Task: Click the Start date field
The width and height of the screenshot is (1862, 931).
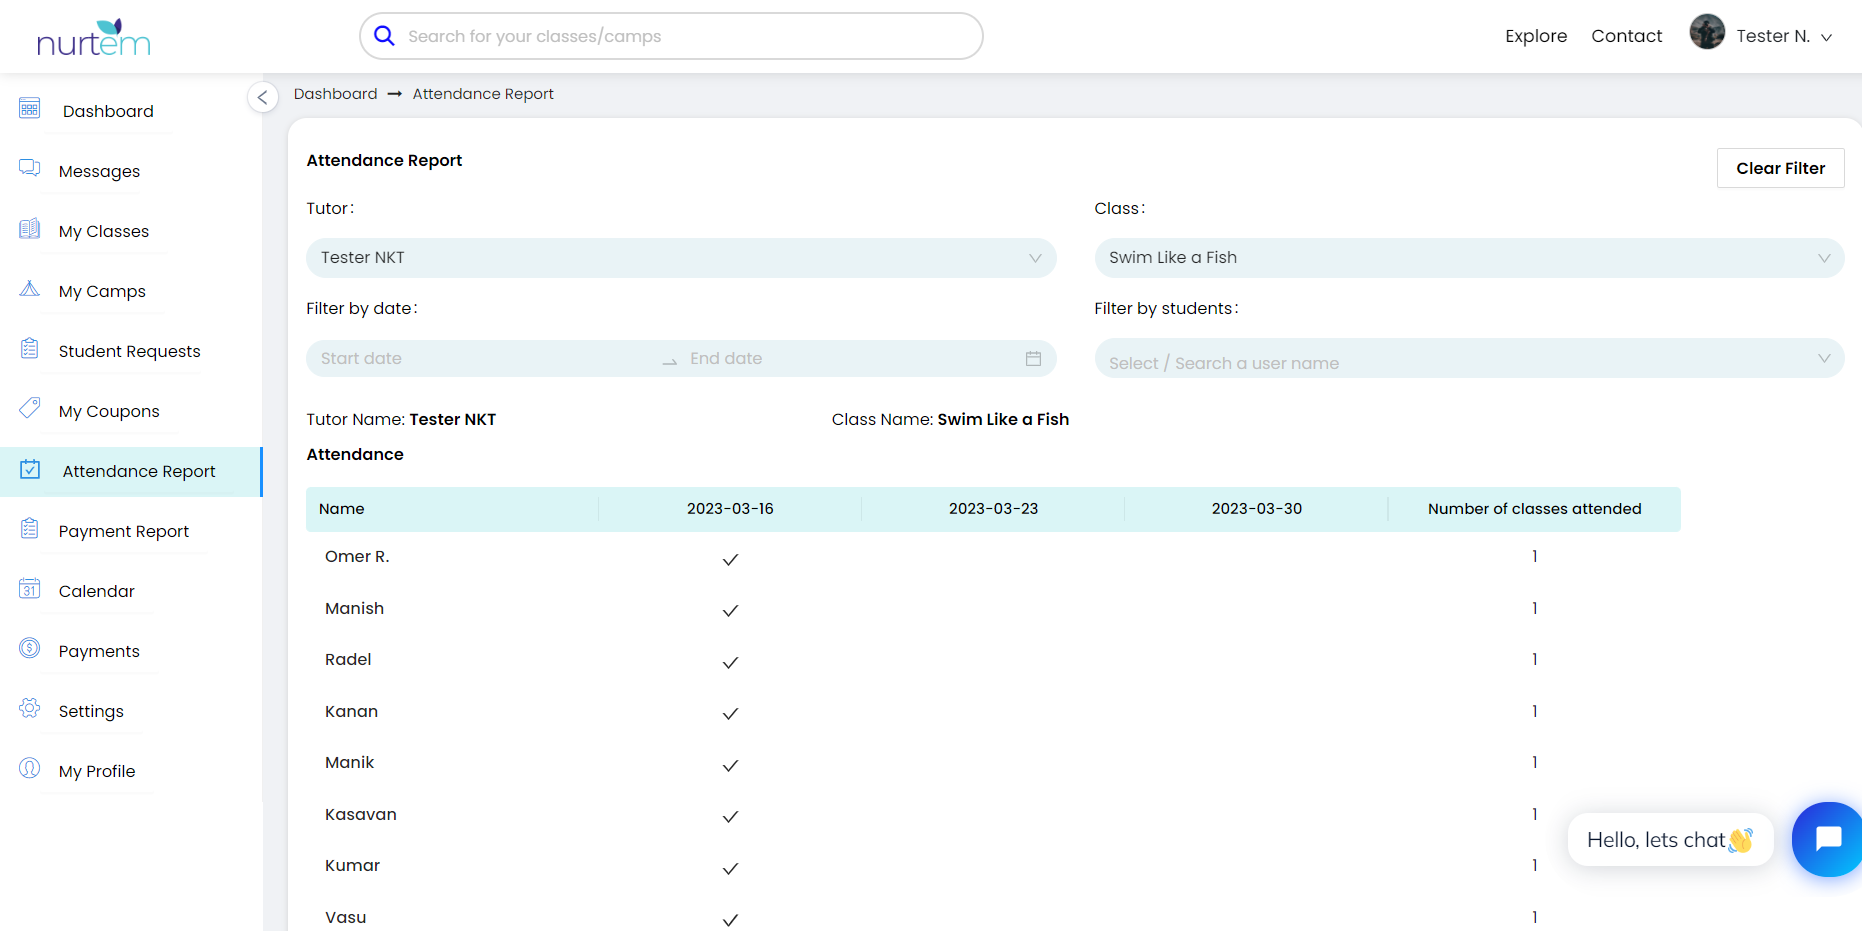Action: pos(480,359)
